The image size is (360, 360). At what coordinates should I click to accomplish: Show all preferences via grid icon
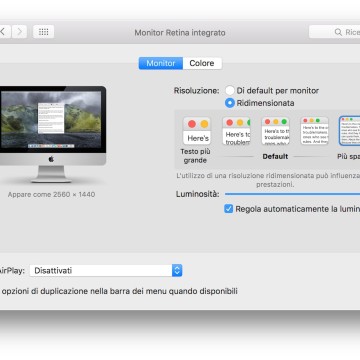pyautogui.click(x=43, y=32)
